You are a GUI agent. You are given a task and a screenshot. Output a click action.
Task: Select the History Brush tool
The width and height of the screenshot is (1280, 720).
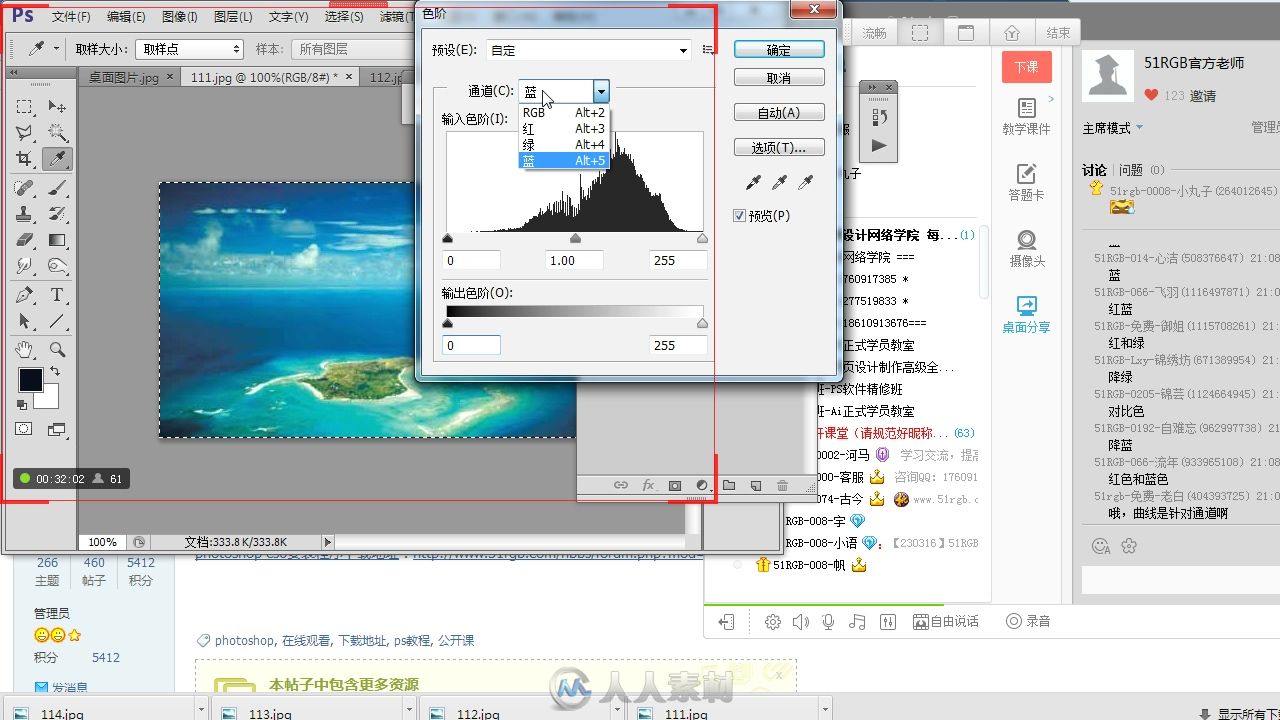pyautogui.click(x=57, y=214)
